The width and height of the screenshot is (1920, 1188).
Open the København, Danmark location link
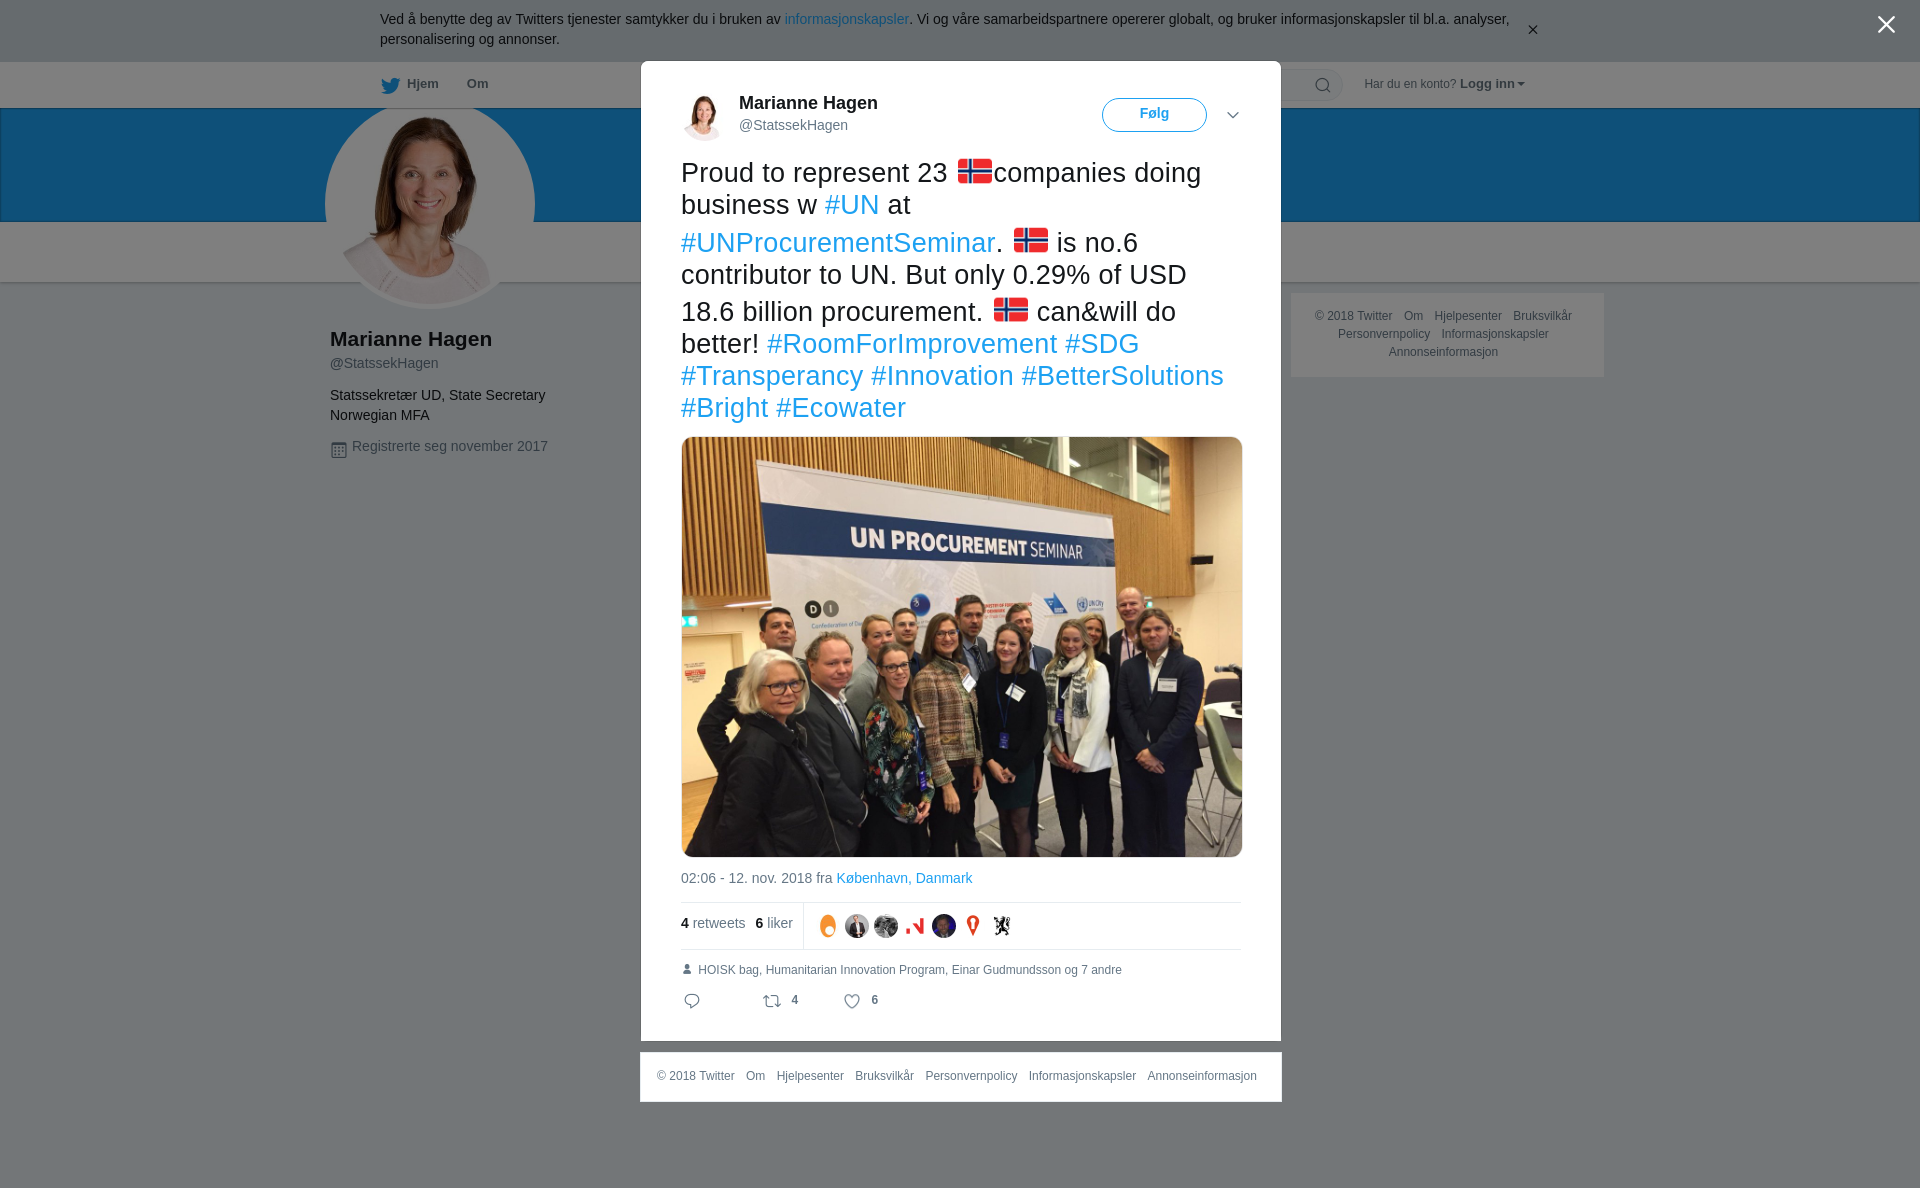904,878
